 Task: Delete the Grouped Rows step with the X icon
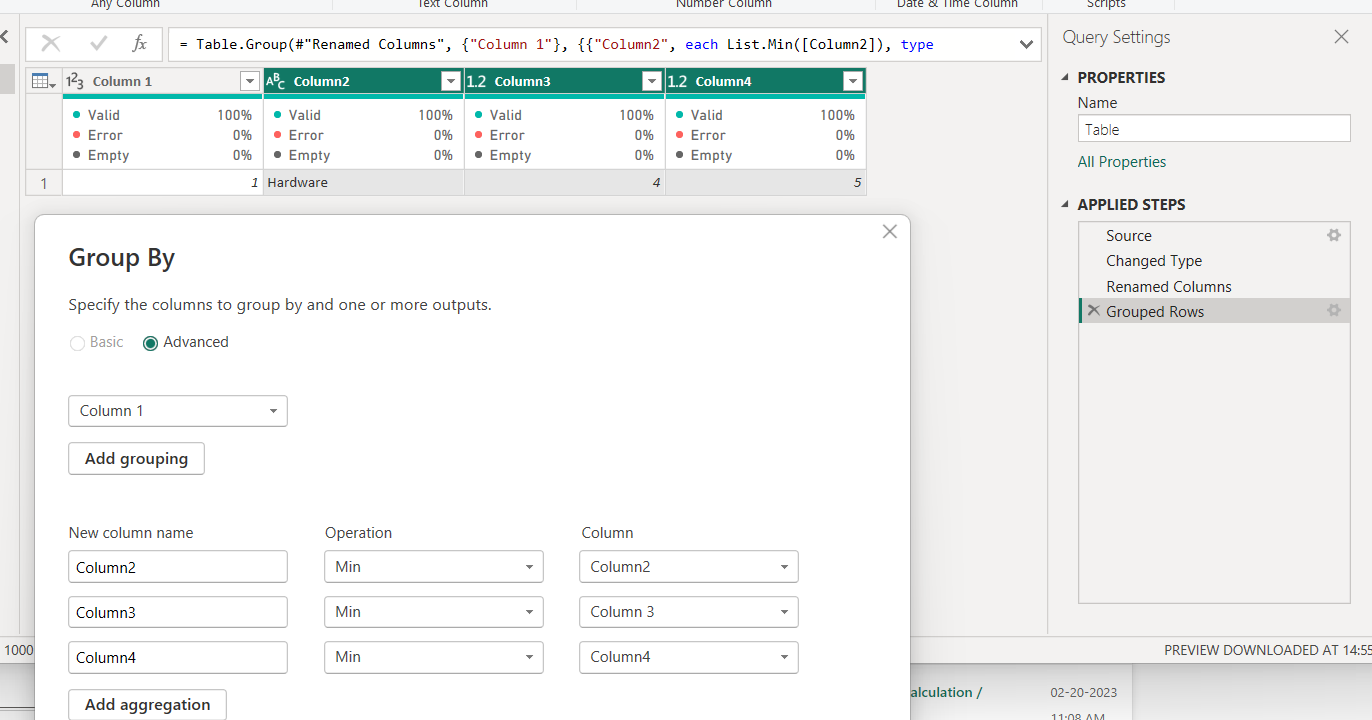coord(1094,311)
